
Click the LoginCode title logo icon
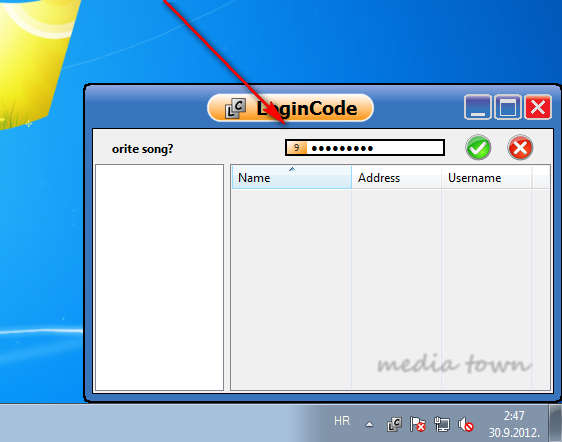tap(235, 108)
